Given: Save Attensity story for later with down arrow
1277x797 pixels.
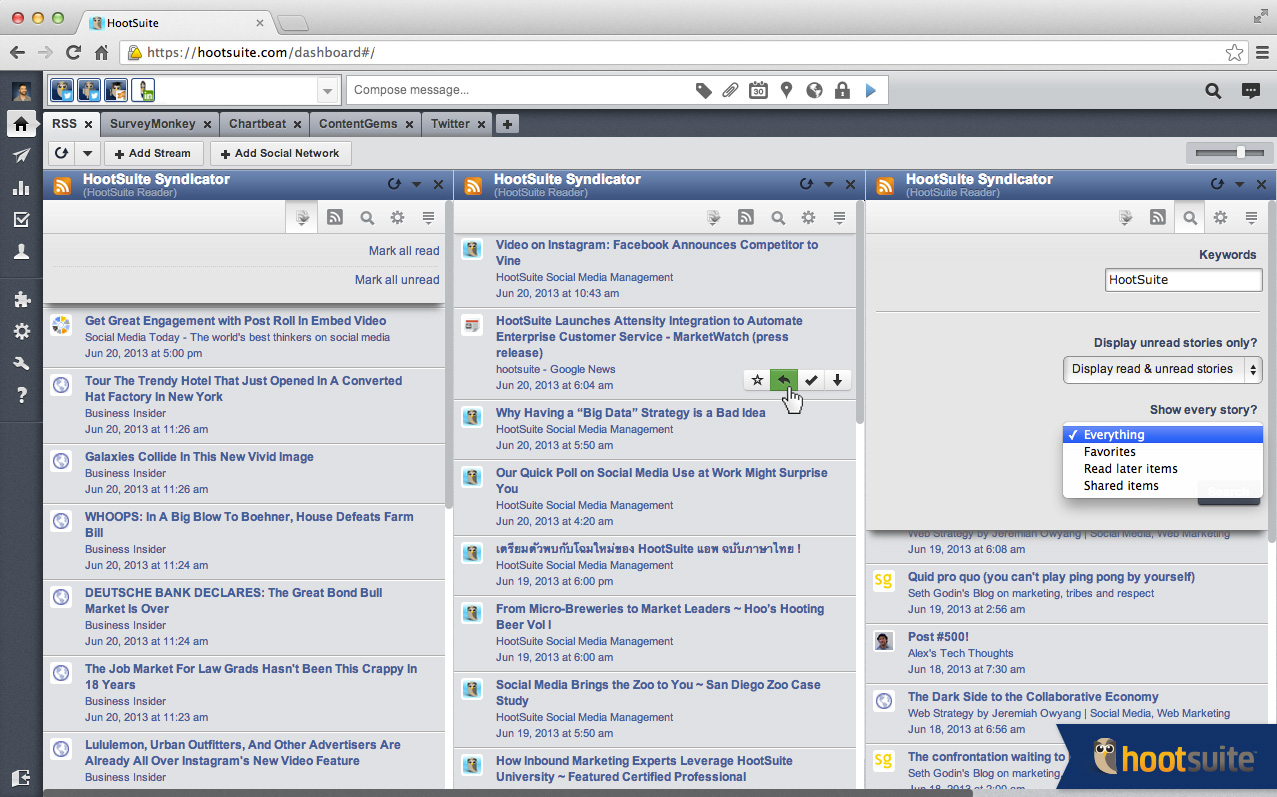Looking at the screenshot, I should (x=837, y=380).
